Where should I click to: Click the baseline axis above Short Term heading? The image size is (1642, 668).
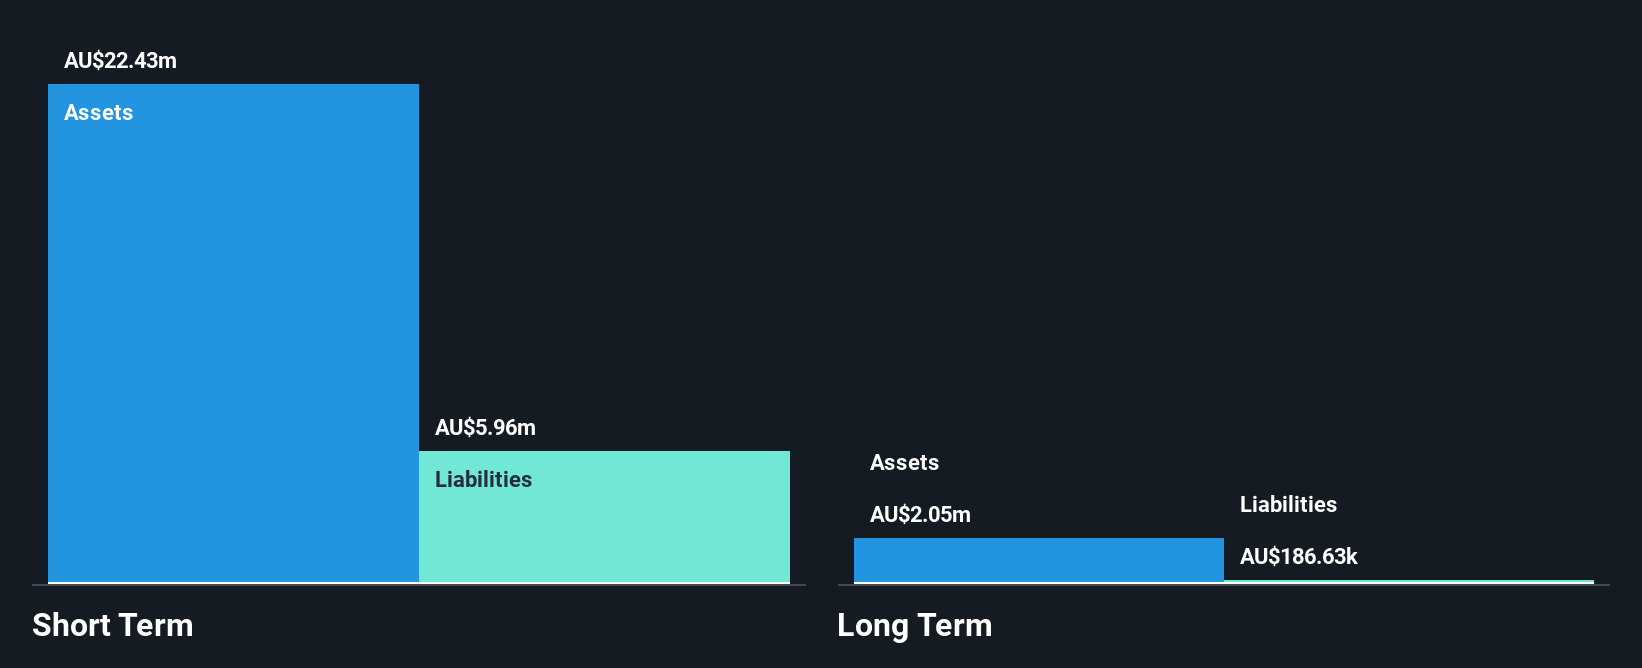418,585
